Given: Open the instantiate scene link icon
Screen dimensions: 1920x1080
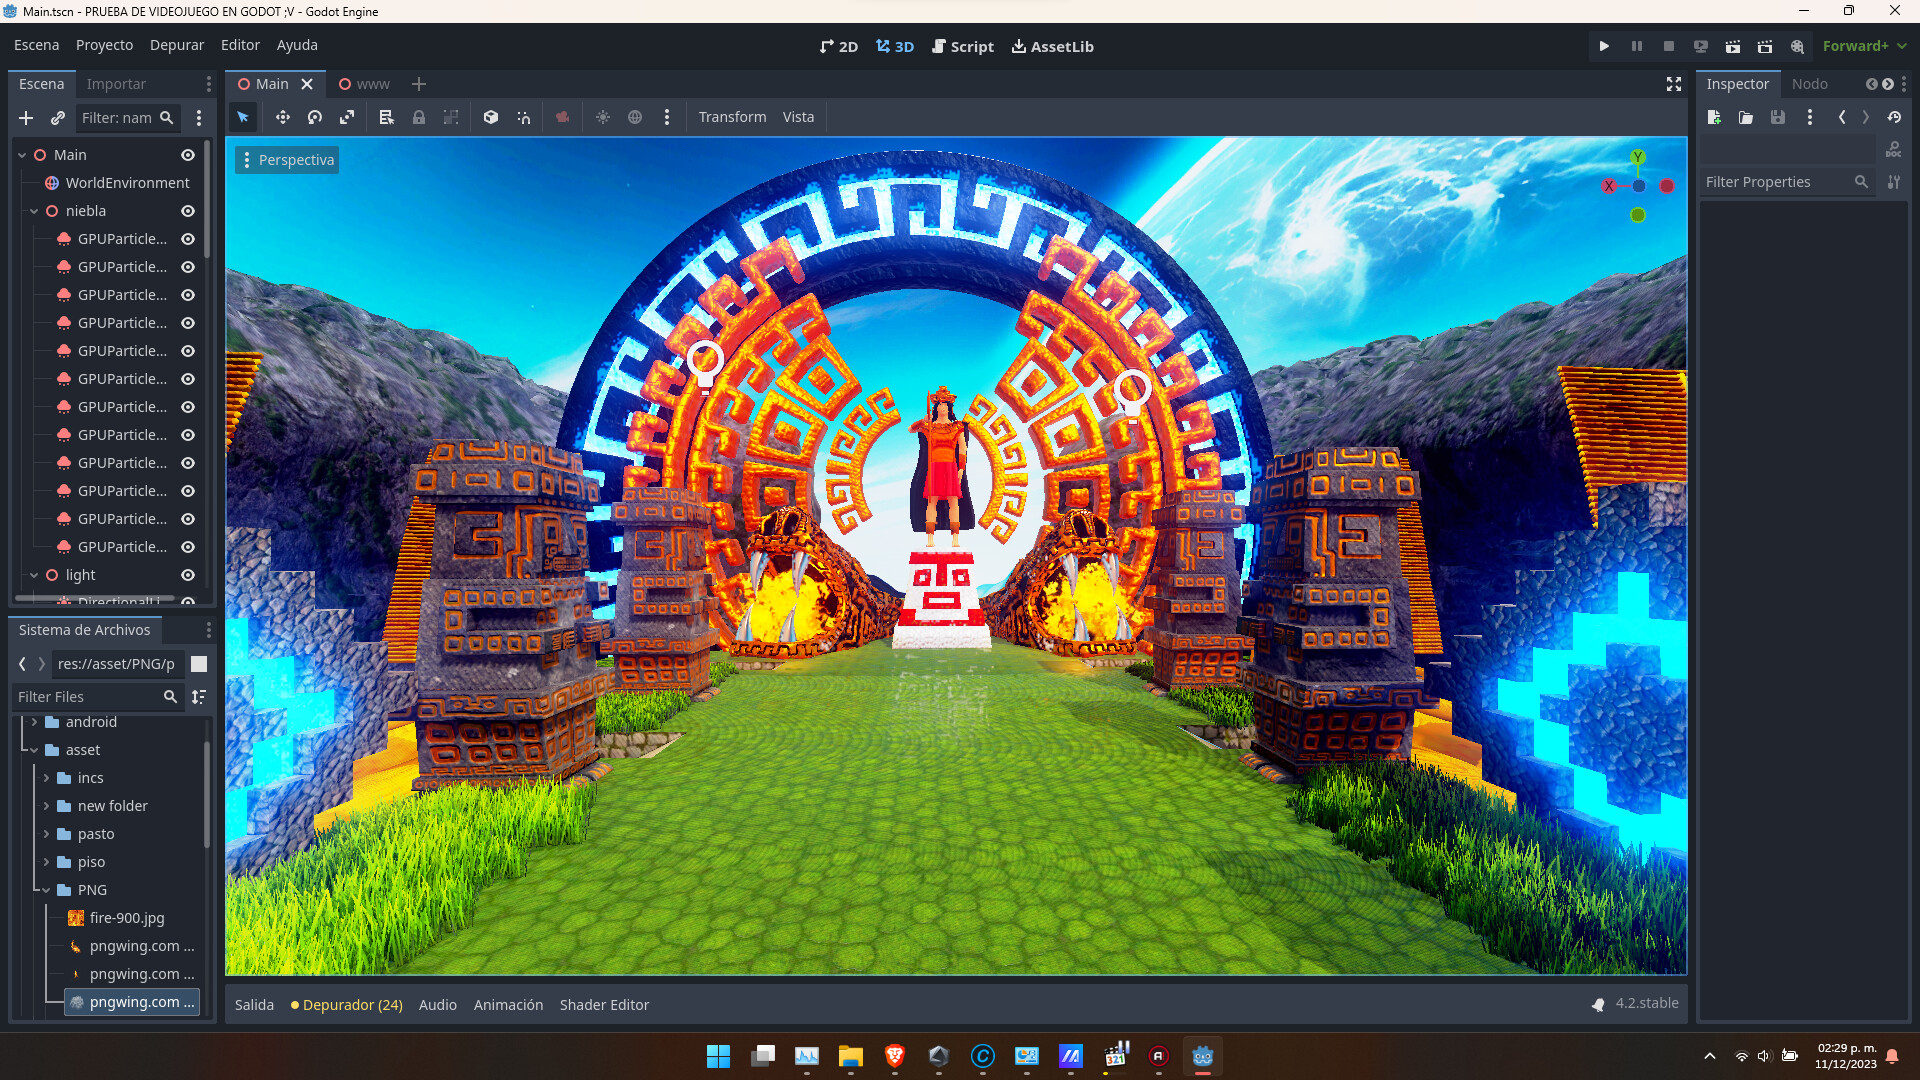Looking at the screenshot, I should (x=58, y=118).
